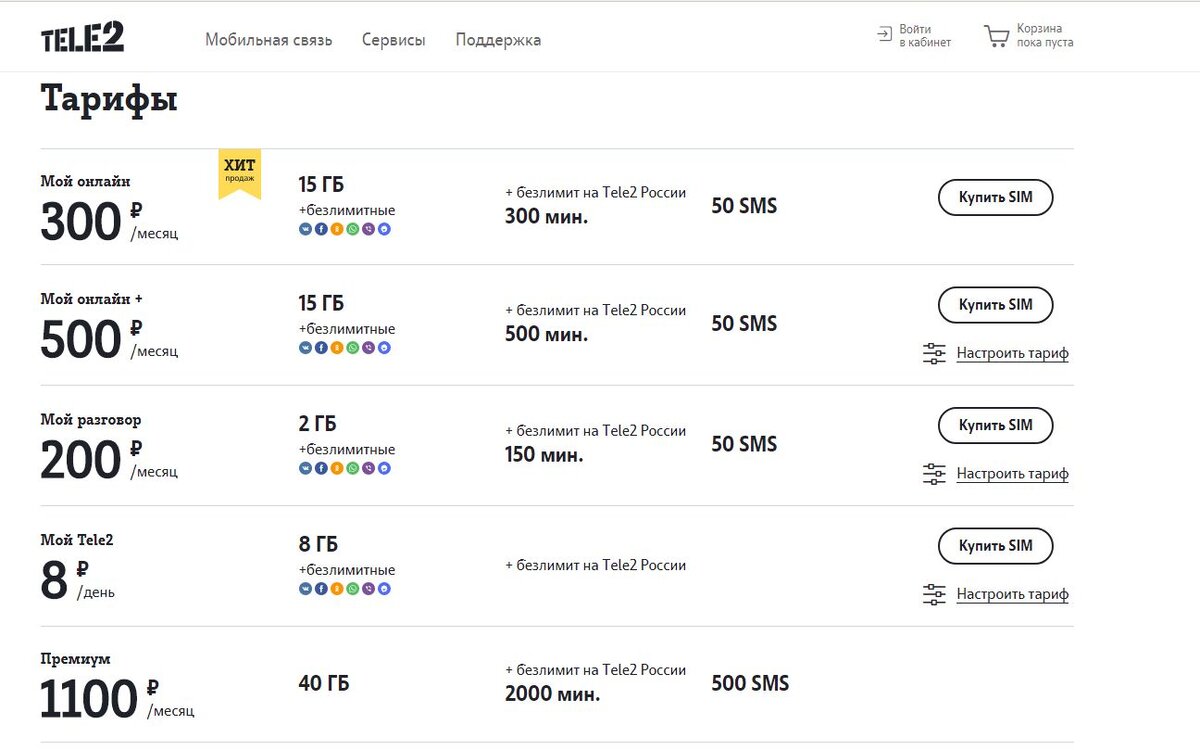This screenshot has height=750, width=1200.
Task: Open the Сервисы menu
Action: click(393, 40)
